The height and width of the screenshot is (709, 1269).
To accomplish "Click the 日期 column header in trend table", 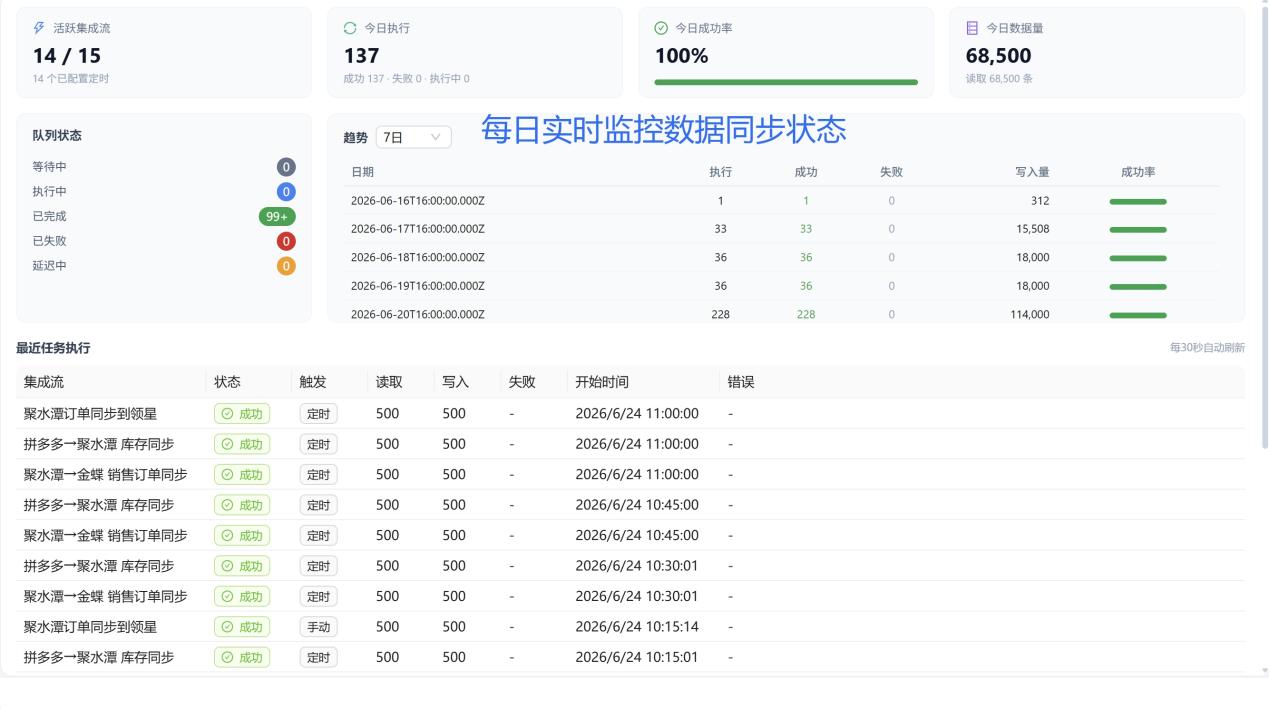I will (x=362, y=172).
